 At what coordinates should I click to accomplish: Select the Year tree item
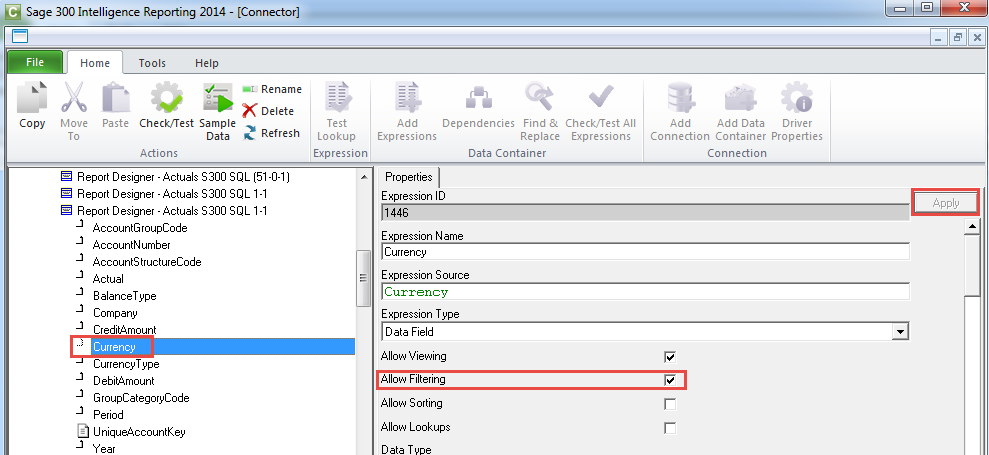pyautogui.click(x=104, y=449)
